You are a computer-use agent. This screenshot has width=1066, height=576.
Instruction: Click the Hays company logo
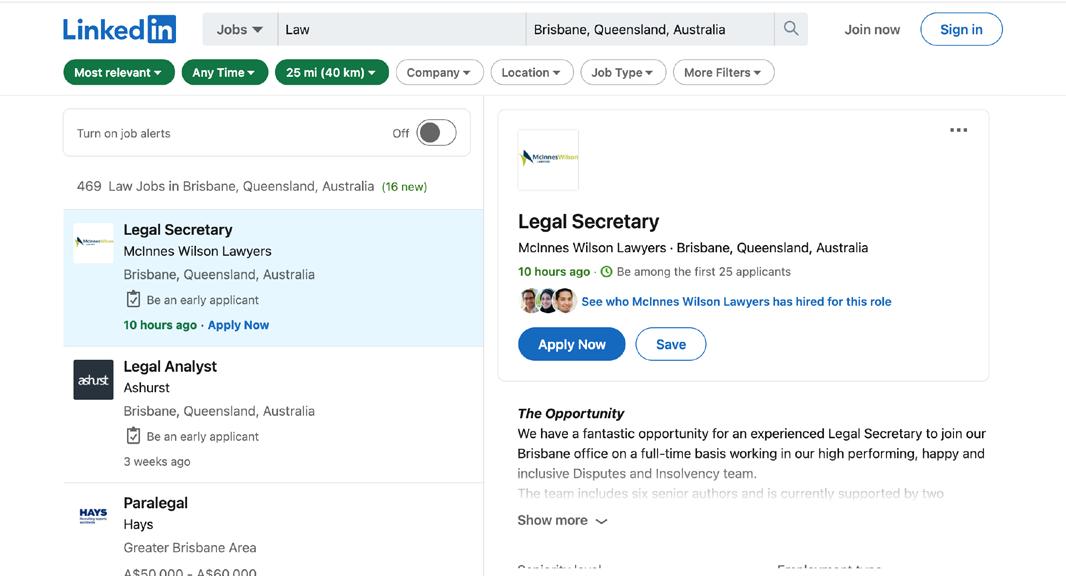(93, 516)
